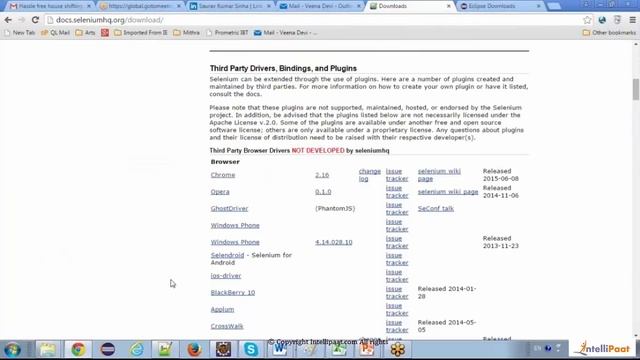
Task: Click the orange flower icon in taskbar
Action: (x=397, y=349)
